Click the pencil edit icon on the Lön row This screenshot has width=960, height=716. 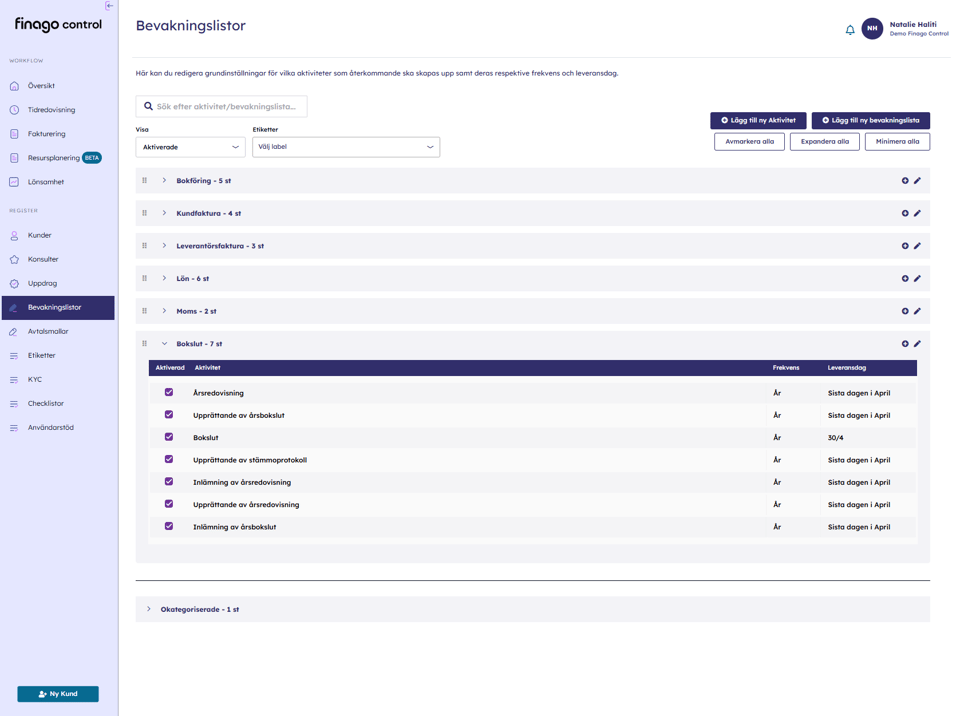(919, 278)
